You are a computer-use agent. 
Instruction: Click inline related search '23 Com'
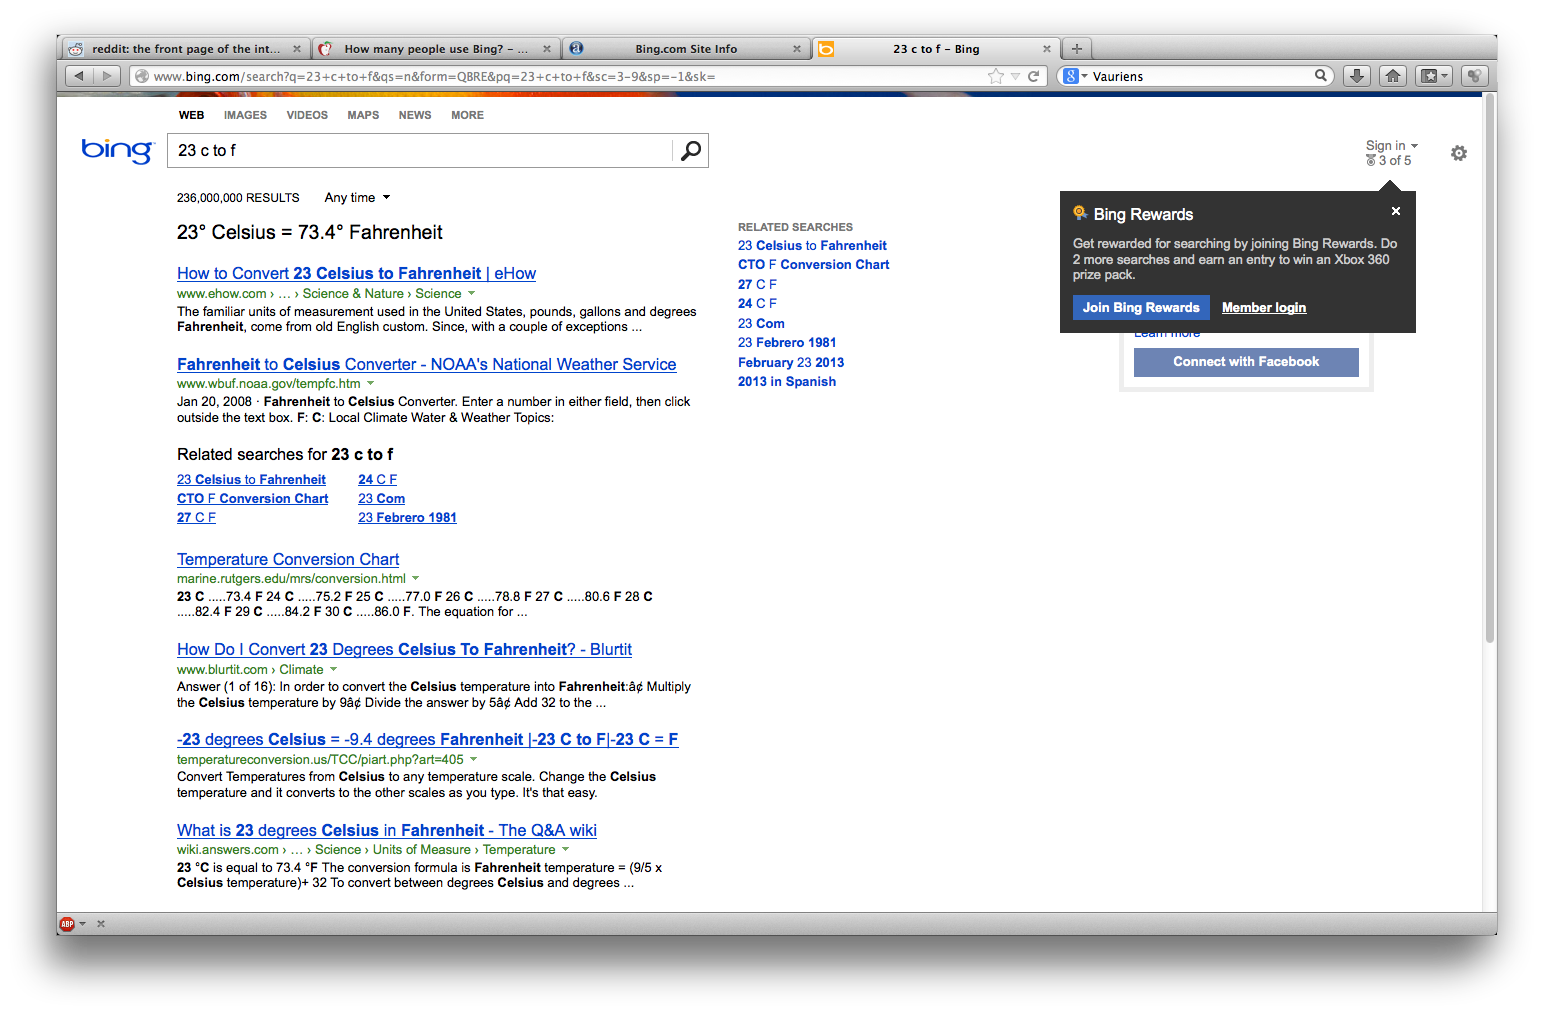click(x=382, y=499)
